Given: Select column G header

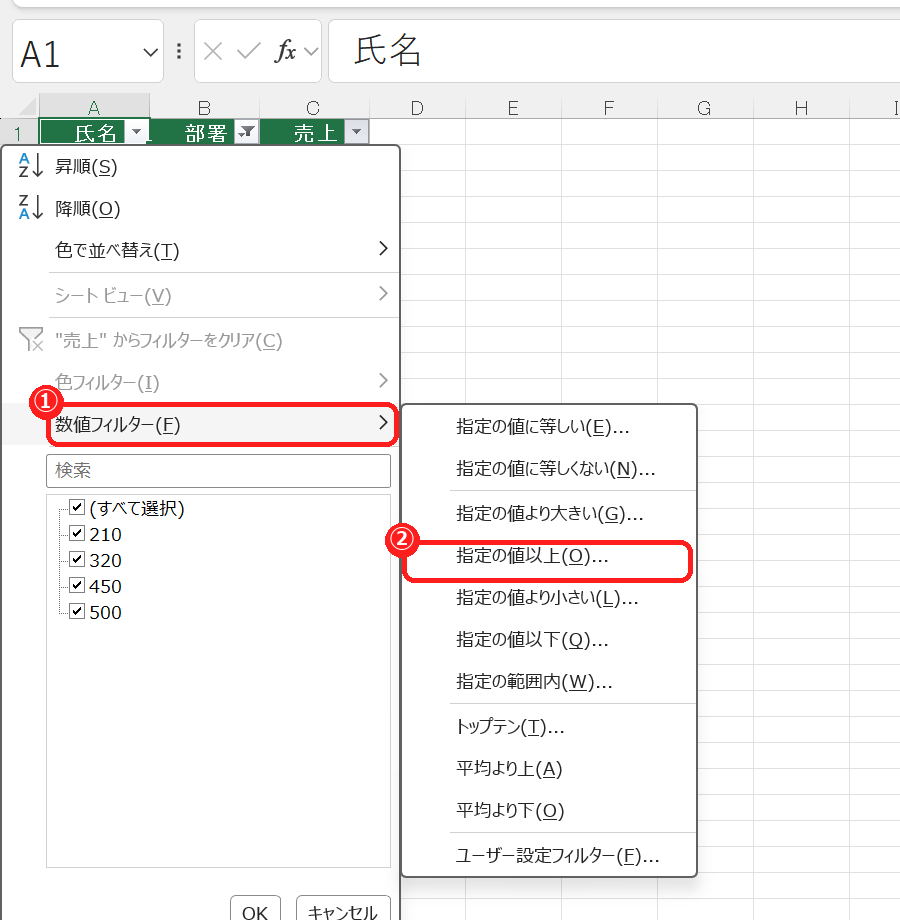Looking at the screenshot, I should click(705, 107).
